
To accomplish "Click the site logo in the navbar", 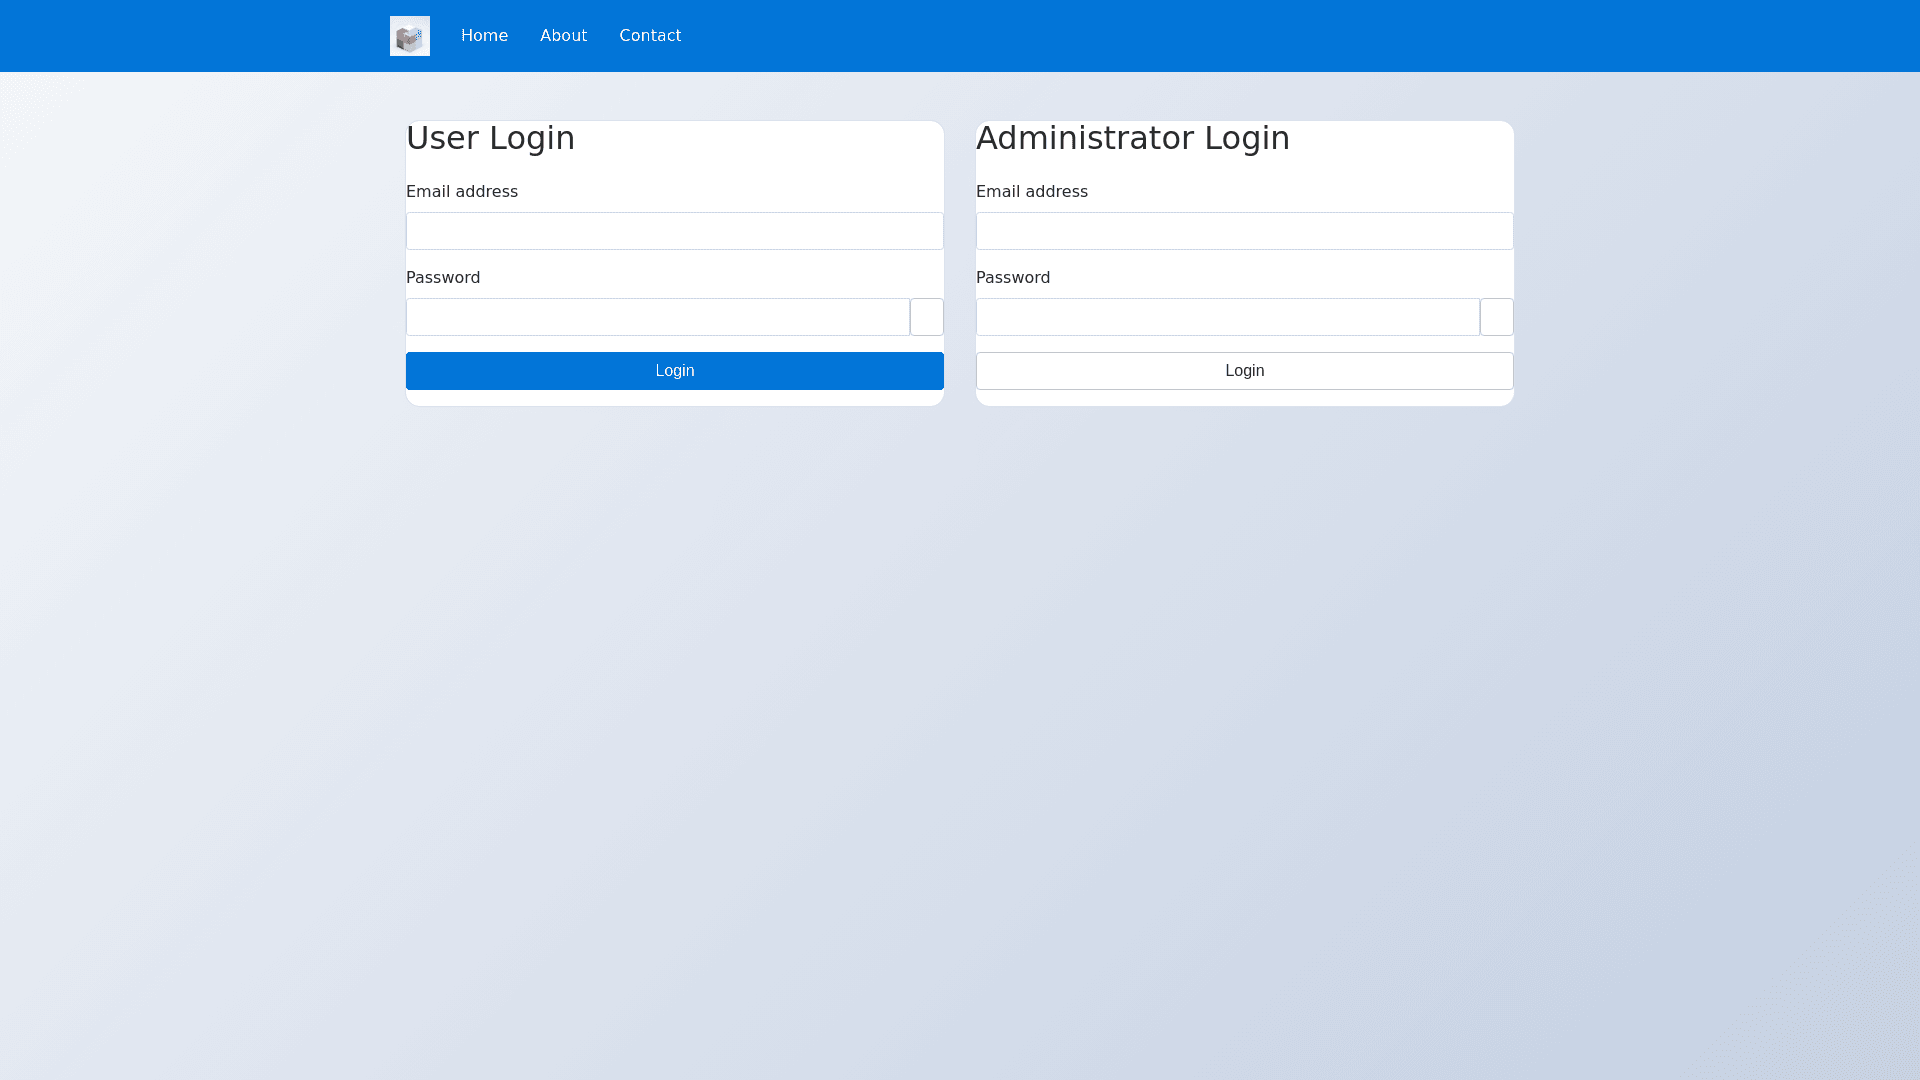I will (x=410, y=36).
